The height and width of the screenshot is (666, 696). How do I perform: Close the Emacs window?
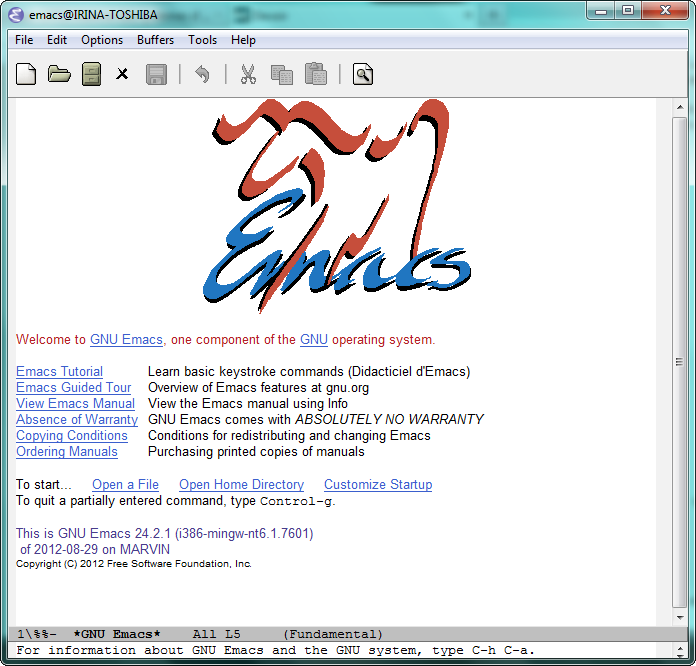coord(664,11)
